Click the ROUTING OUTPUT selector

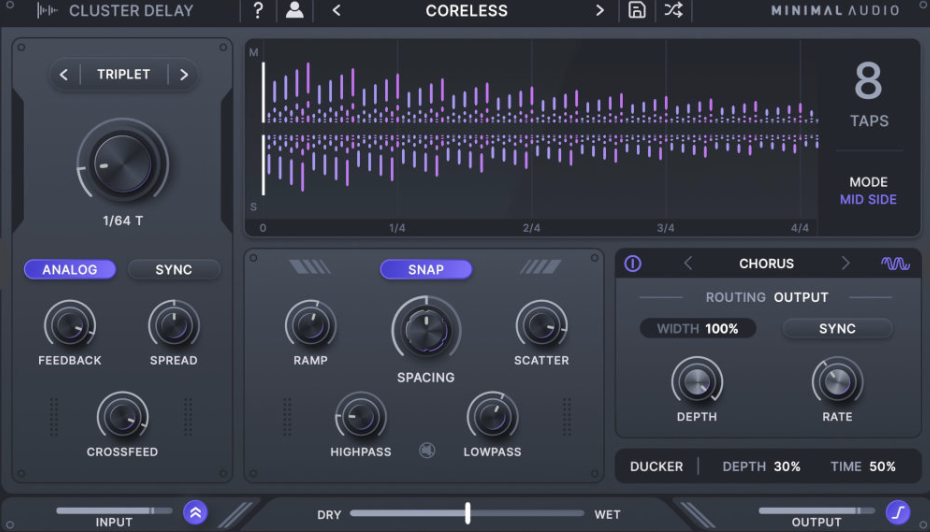point(767,297)
